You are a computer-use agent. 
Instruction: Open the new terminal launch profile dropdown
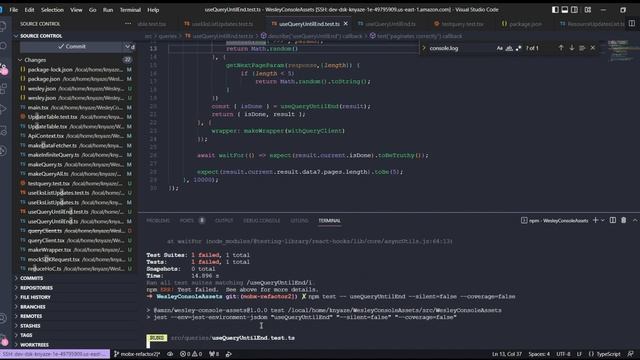pos(602,220)
